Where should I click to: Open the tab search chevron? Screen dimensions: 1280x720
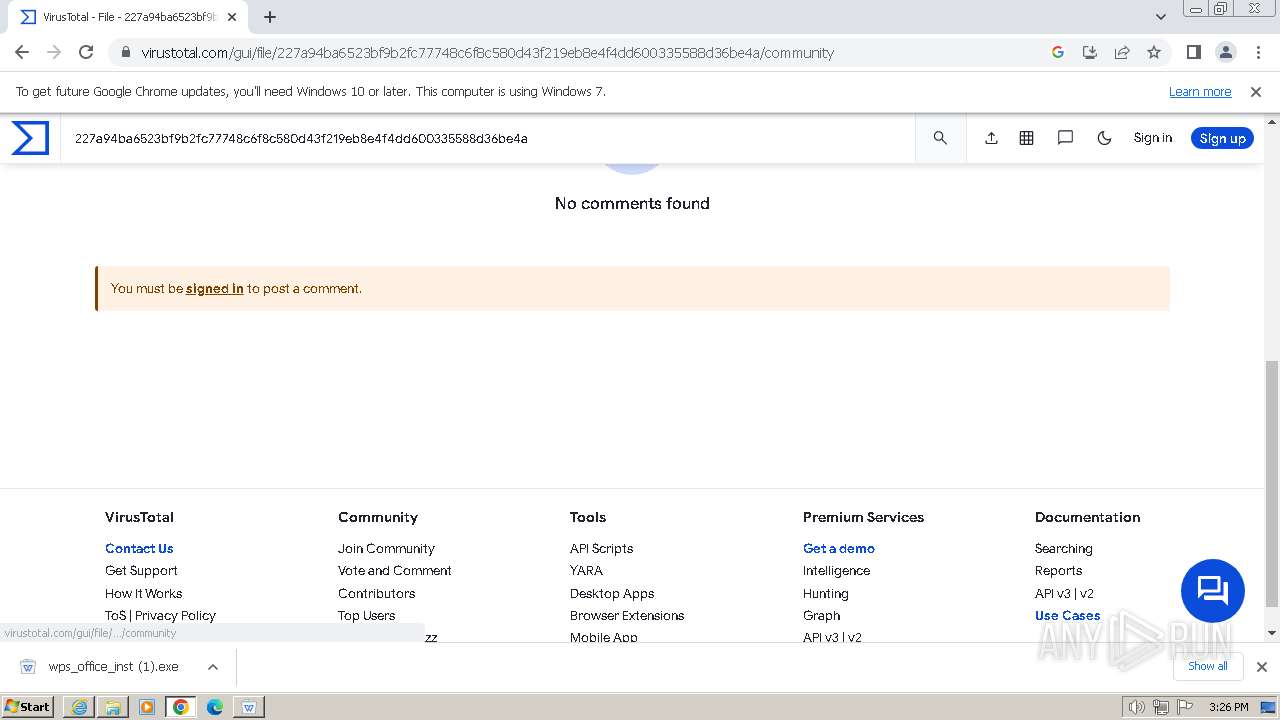pos(1160,17)
